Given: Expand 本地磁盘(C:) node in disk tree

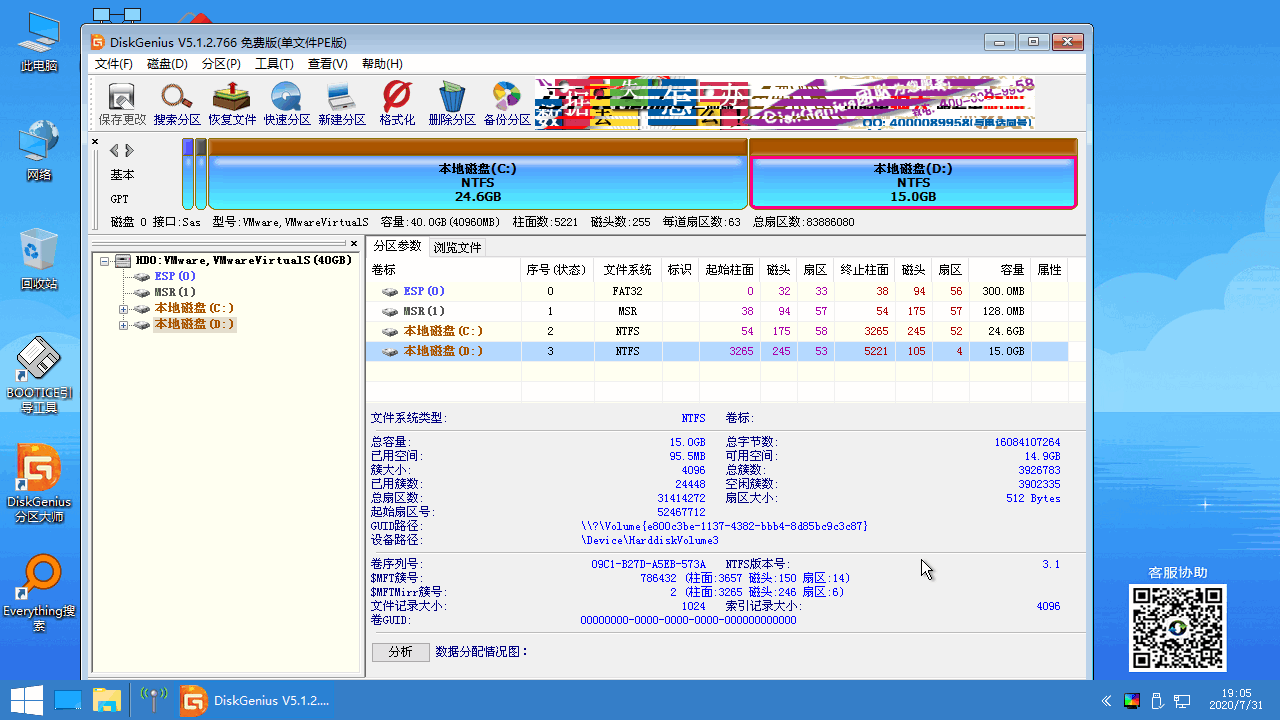Looking at the screenshot, I should pyautogui.click(x=123, y=309).
